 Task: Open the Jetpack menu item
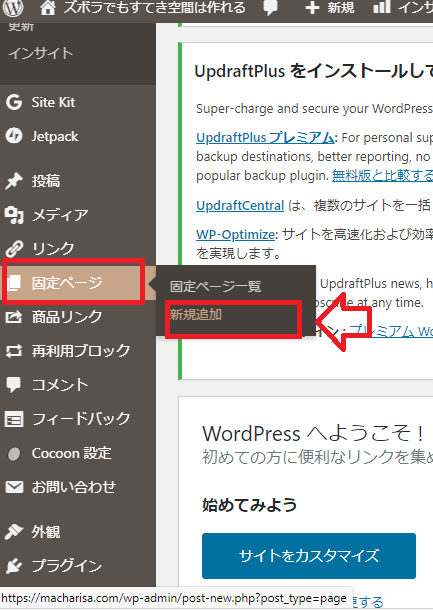(55, 137)
